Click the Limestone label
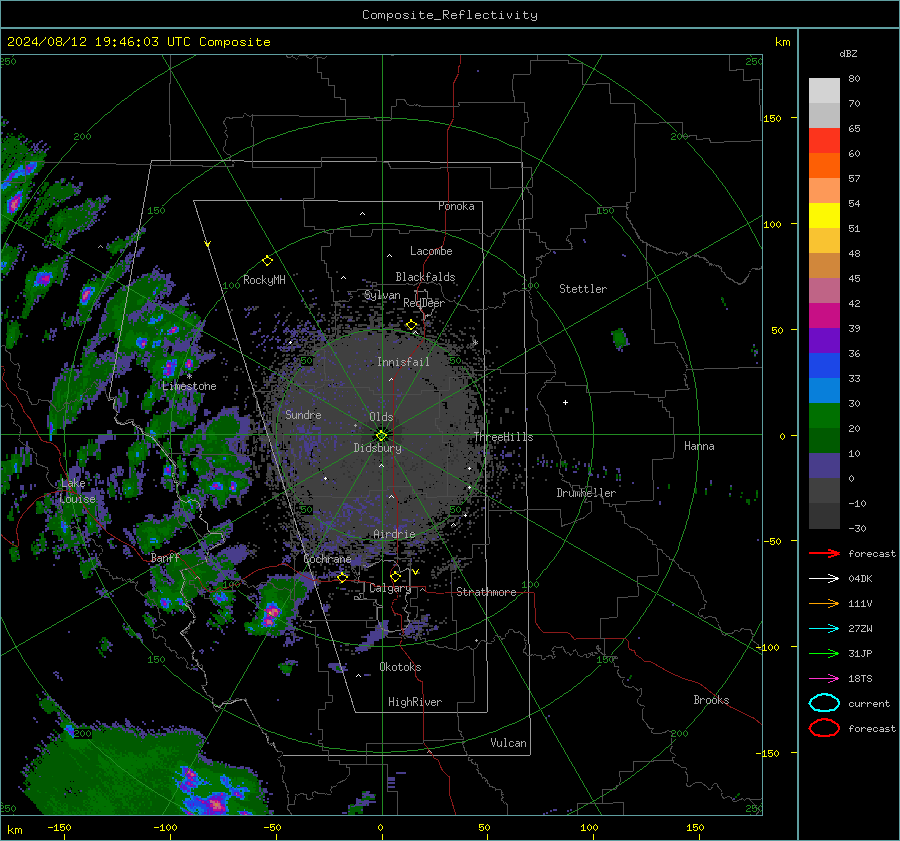Screen dimensions: 900x841 point(189,386)
